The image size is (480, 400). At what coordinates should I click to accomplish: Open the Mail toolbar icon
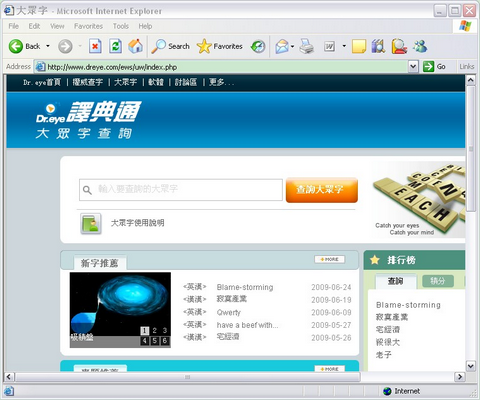click(282, 46)
